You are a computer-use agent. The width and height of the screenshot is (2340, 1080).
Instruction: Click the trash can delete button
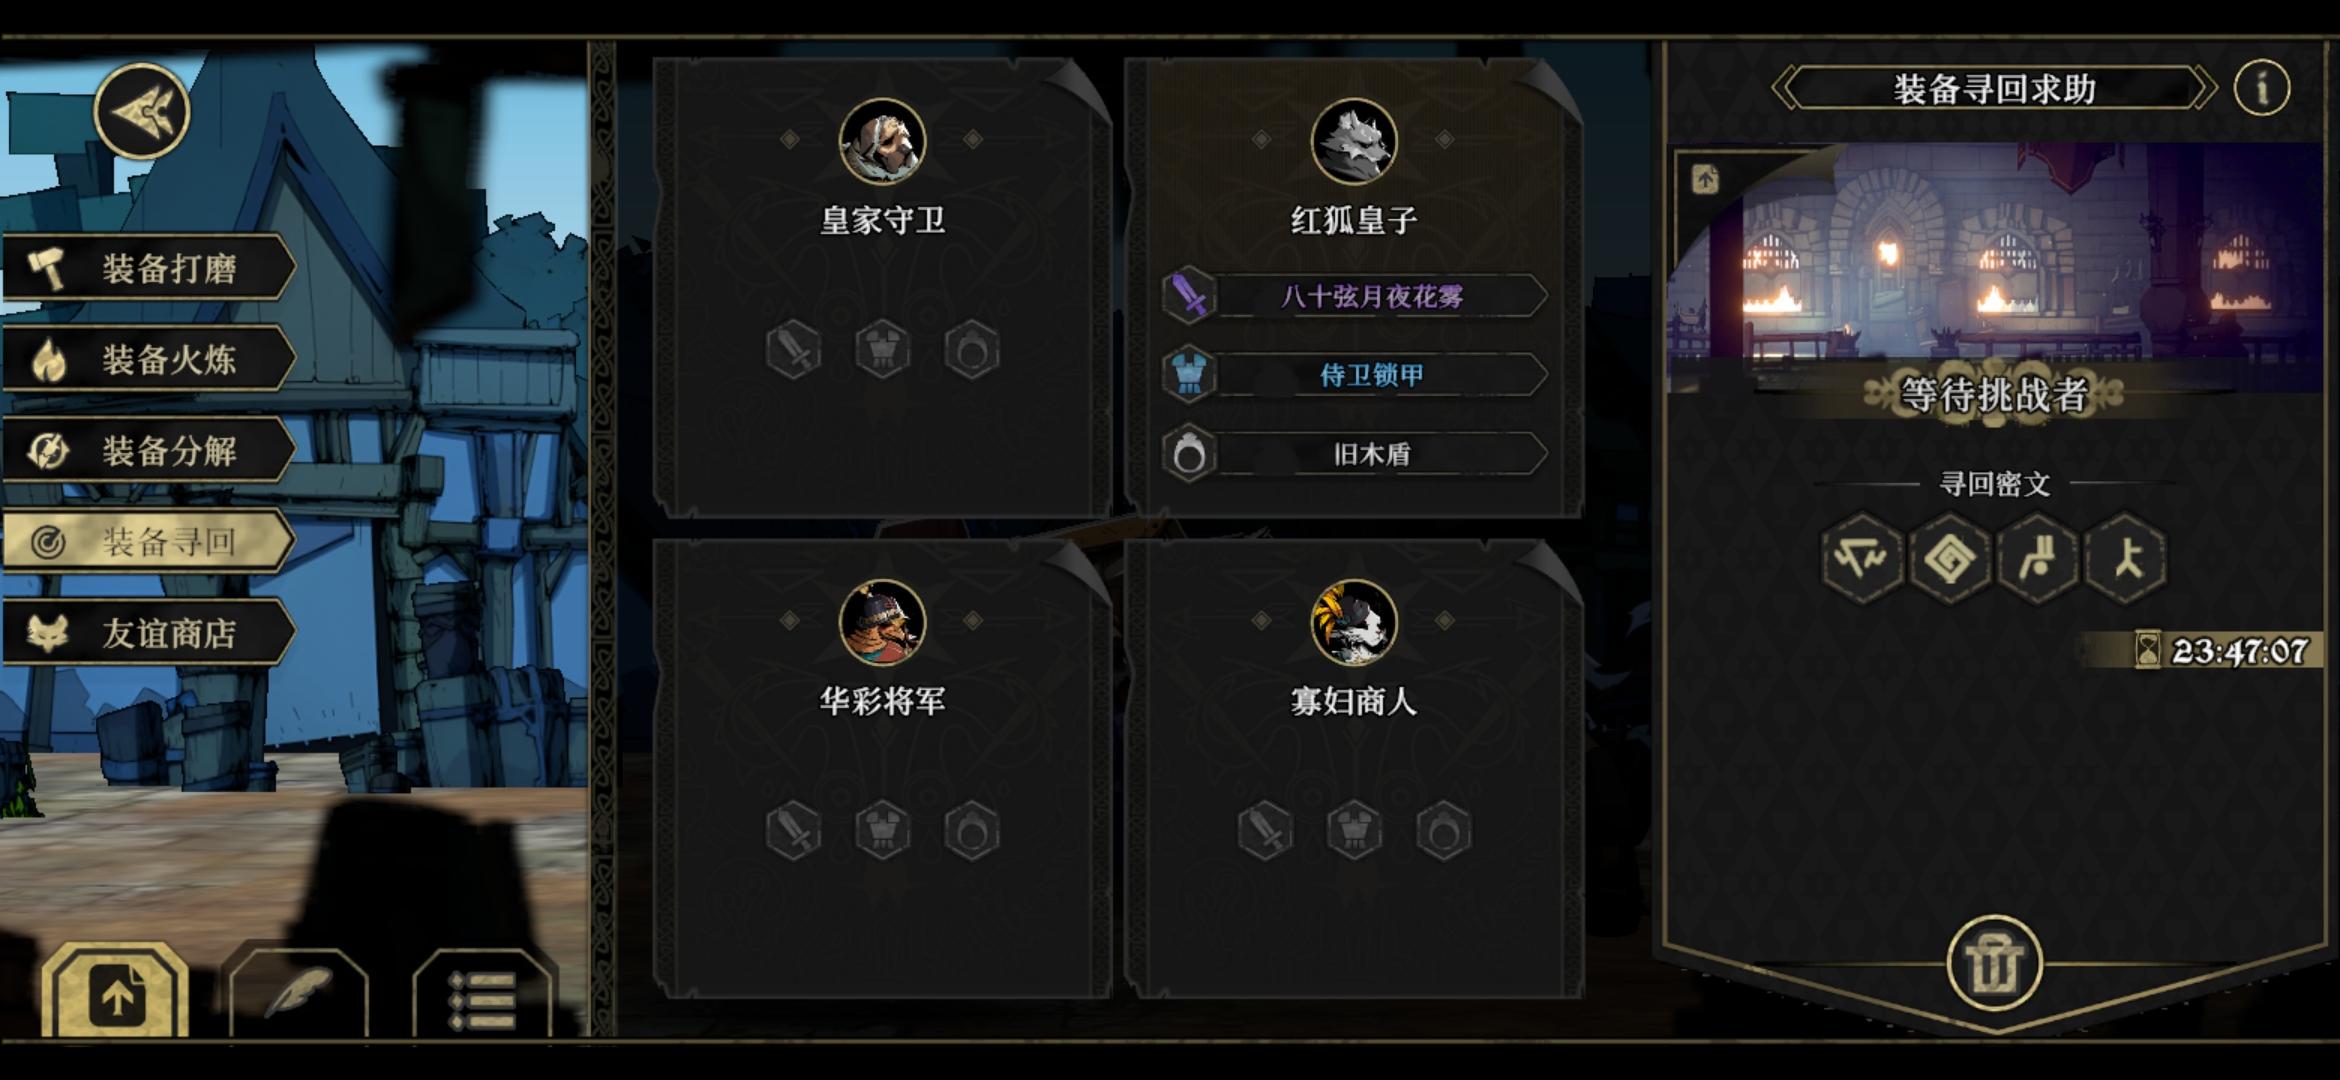1994,963
